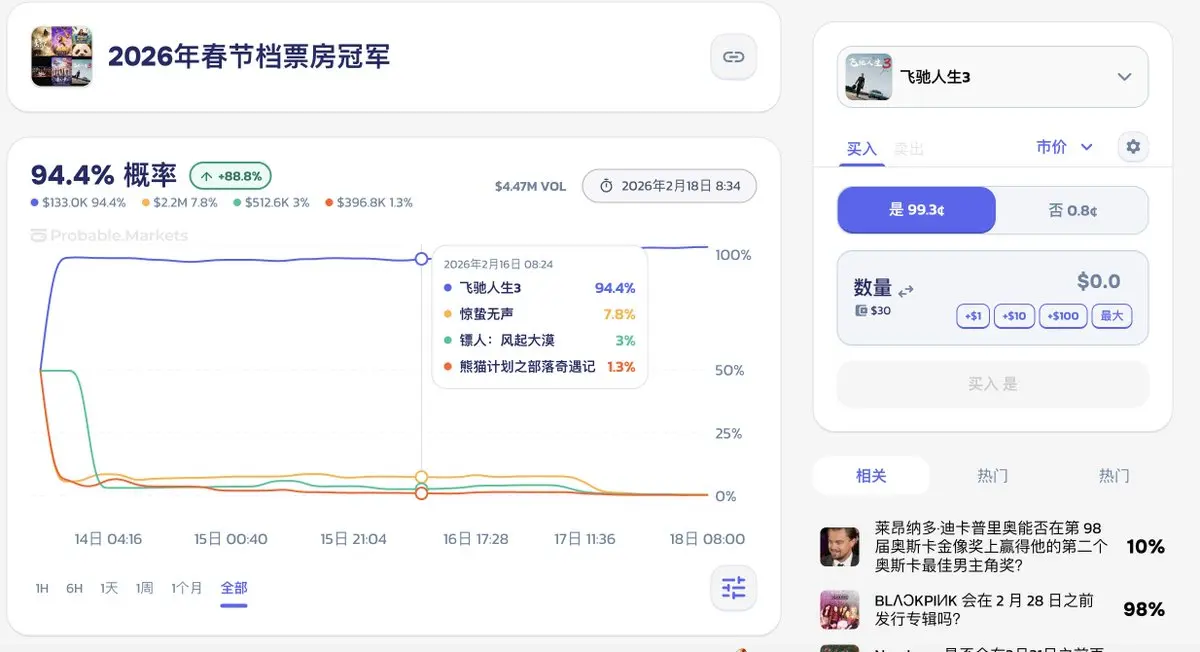Select the 否 0.8¢ option

(x=1072, y=210)
